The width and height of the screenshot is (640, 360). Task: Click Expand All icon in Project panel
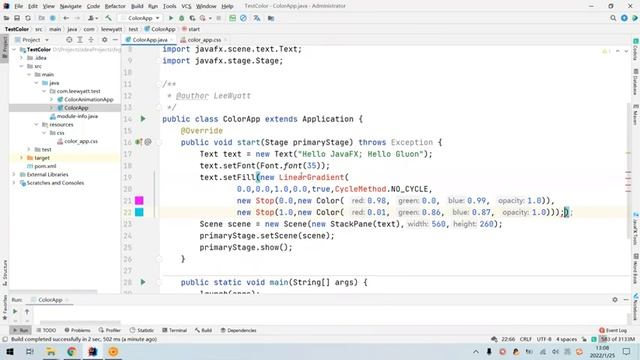click(80, 40)
